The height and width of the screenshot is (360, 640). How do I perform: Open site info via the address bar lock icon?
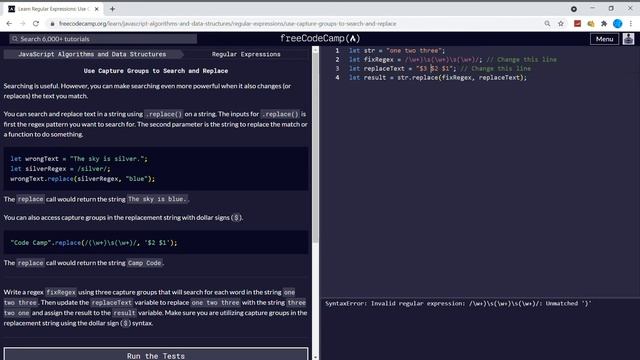coord(52,24)
